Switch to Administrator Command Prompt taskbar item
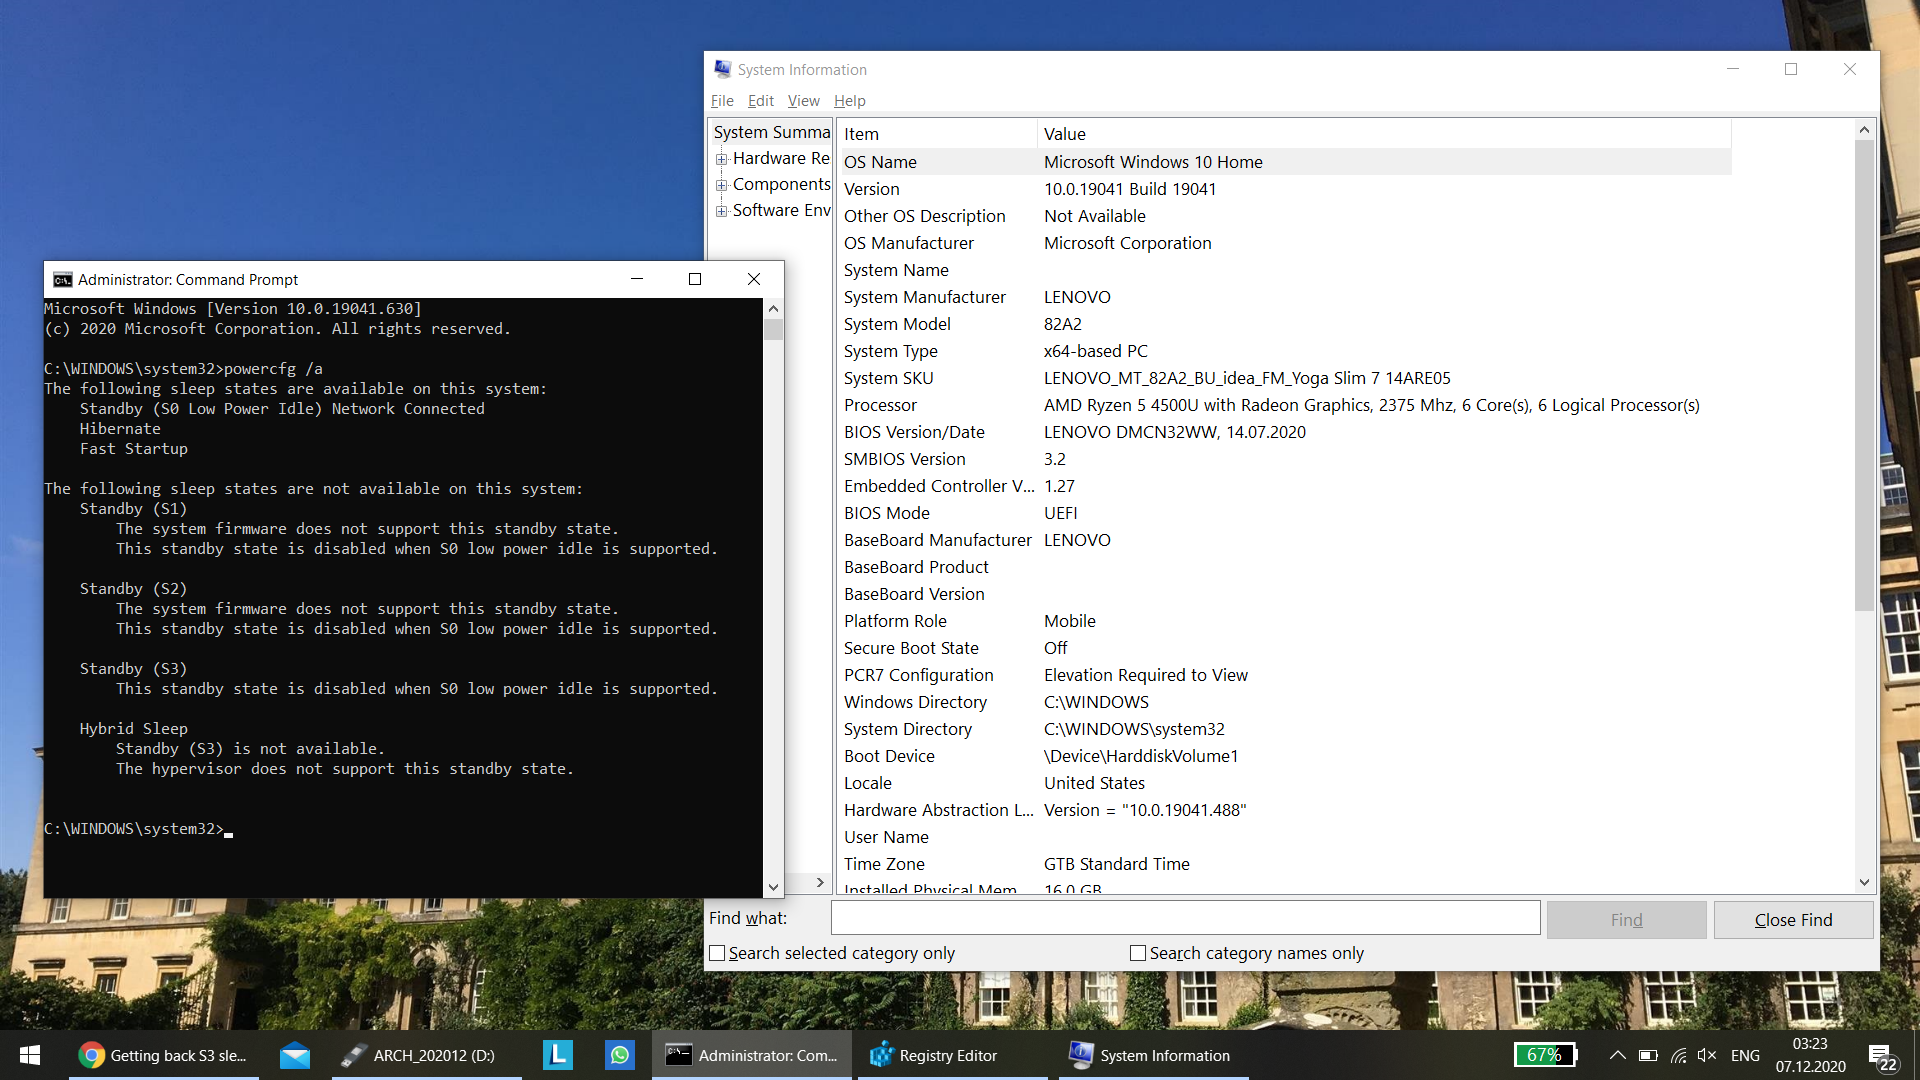The height and width of the screenshot is (1080, 1920). coord(752,1055)
